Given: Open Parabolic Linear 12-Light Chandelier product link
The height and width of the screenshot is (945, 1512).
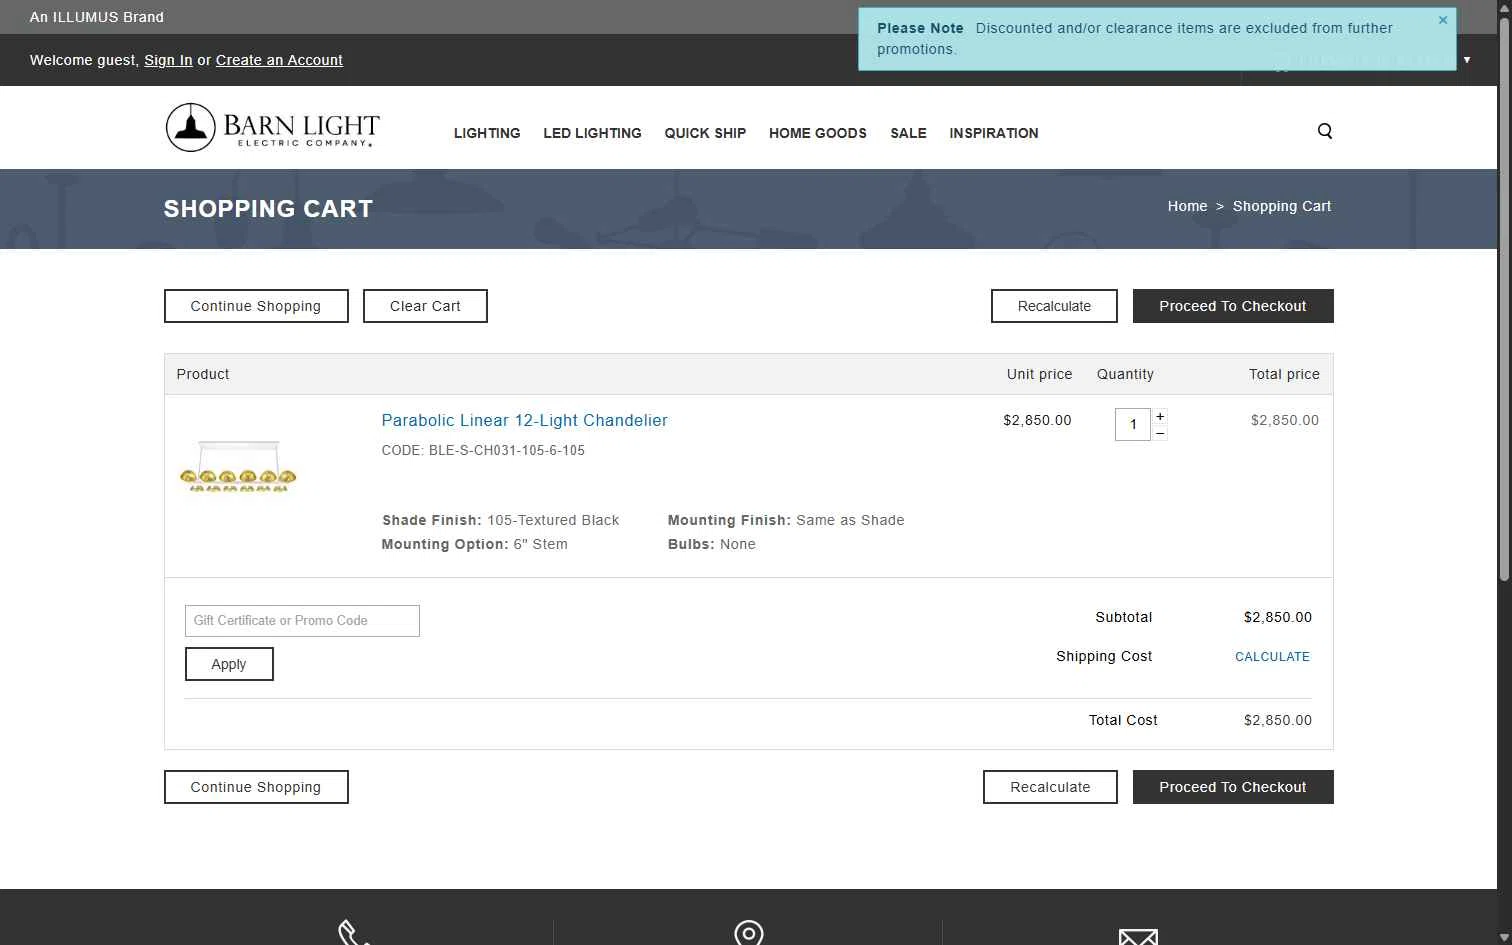Looking at the screenshot, I should point(524,420).
